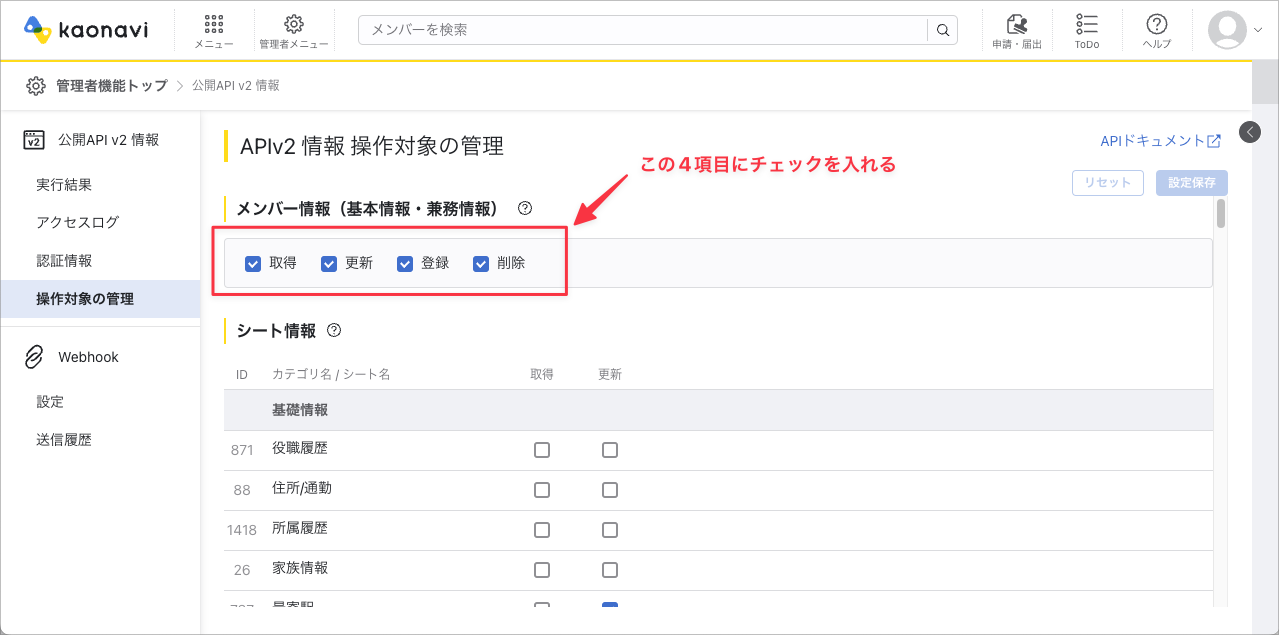Image resolution: width=1279 pixels, height=635 pixels.
Task: Check 取得 for 所属履歴 row
Action: [x=542, y=530]
